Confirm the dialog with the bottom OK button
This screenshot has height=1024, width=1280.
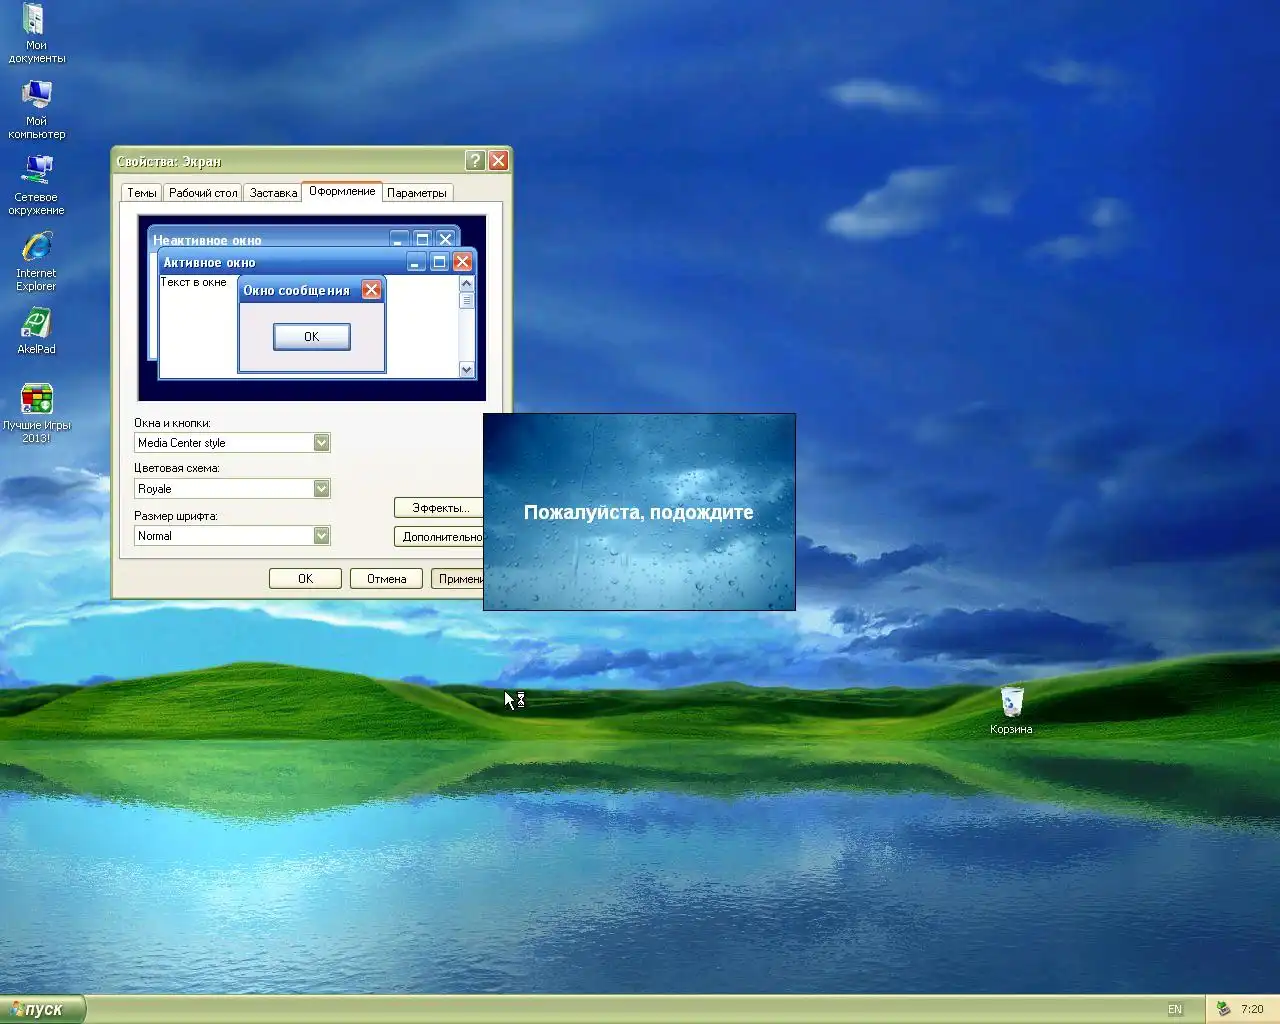(x=305, y=579)
